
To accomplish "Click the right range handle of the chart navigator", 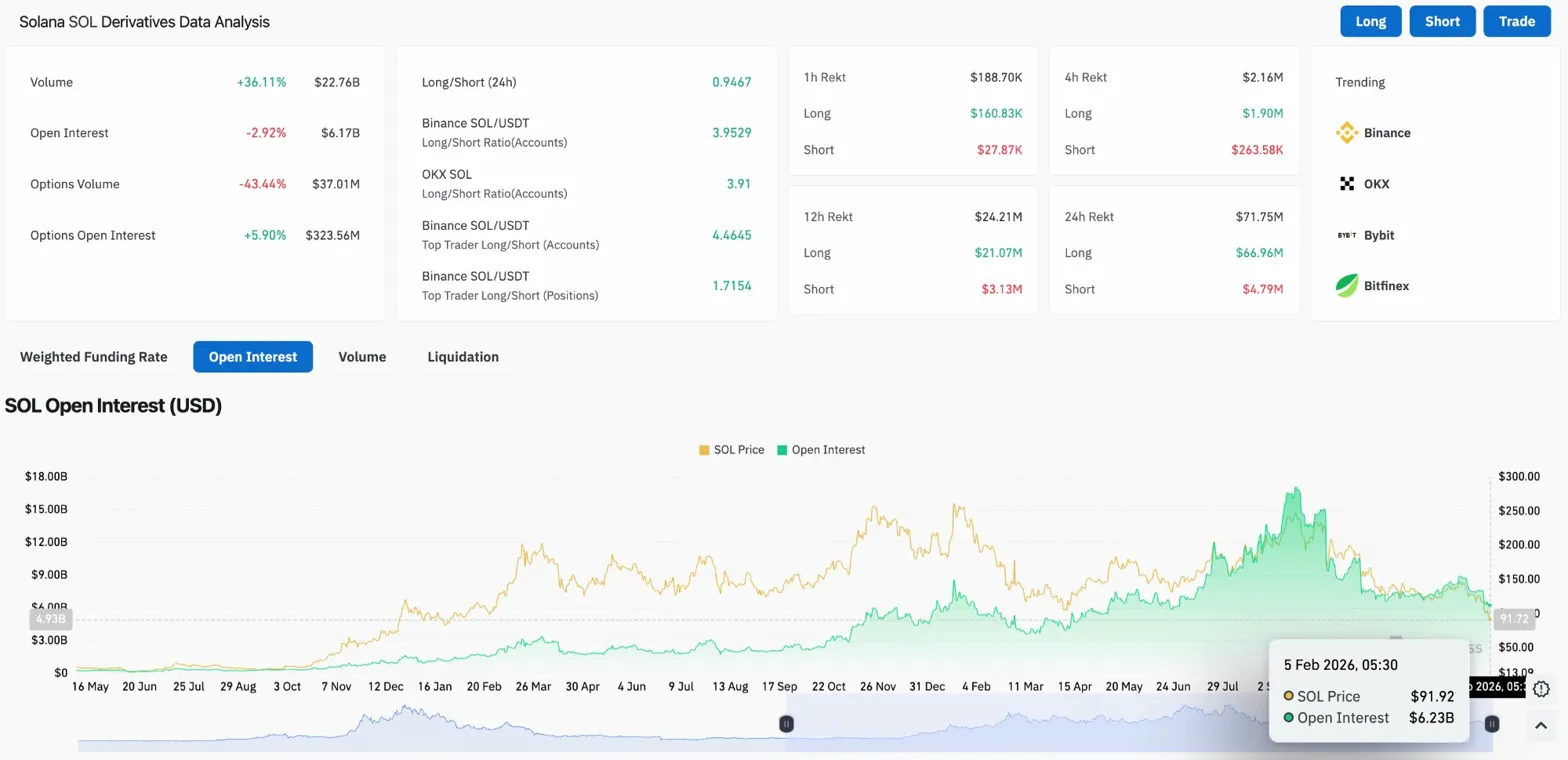I will click(x=1492, y=723).
